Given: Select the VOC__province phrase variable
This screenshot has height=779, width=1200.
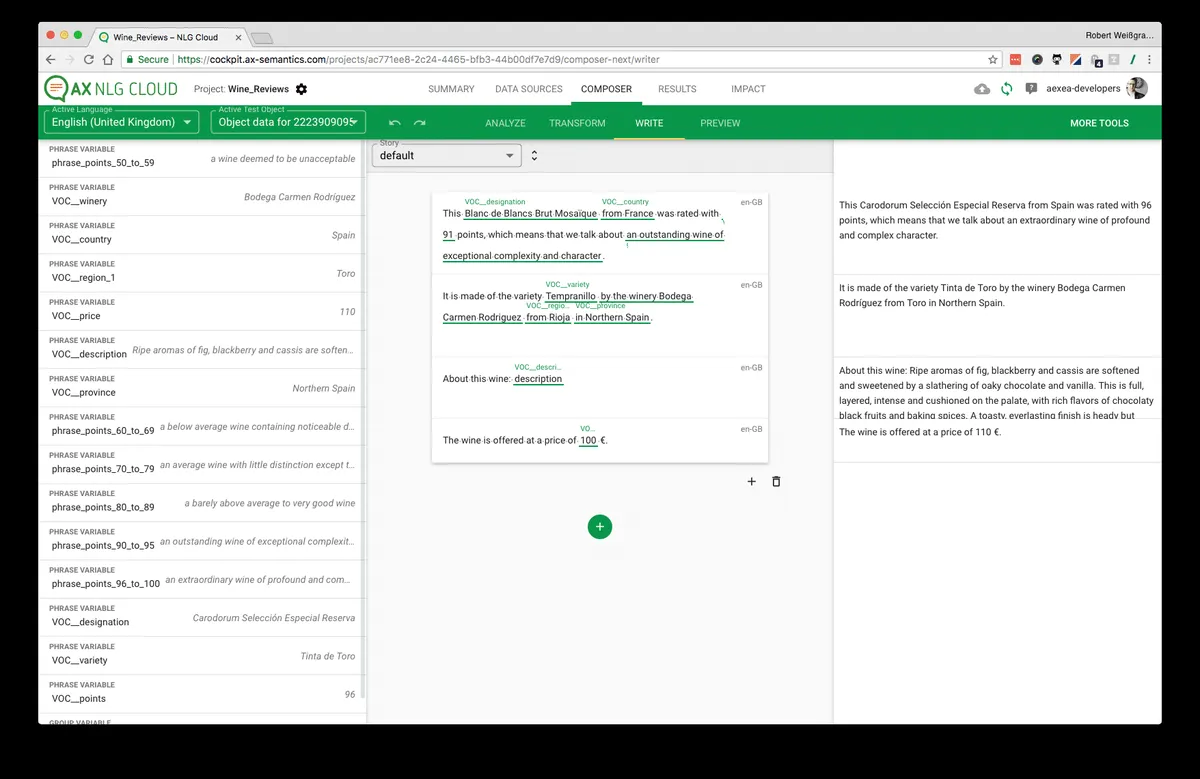Looking at the screenshot, I should point(202,388).
